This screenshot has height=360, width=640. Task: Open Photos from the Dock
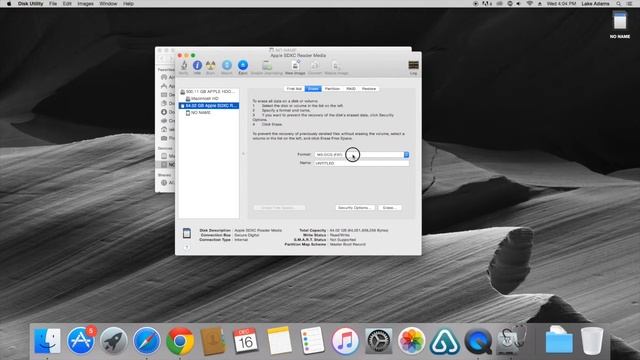[411, 340]
